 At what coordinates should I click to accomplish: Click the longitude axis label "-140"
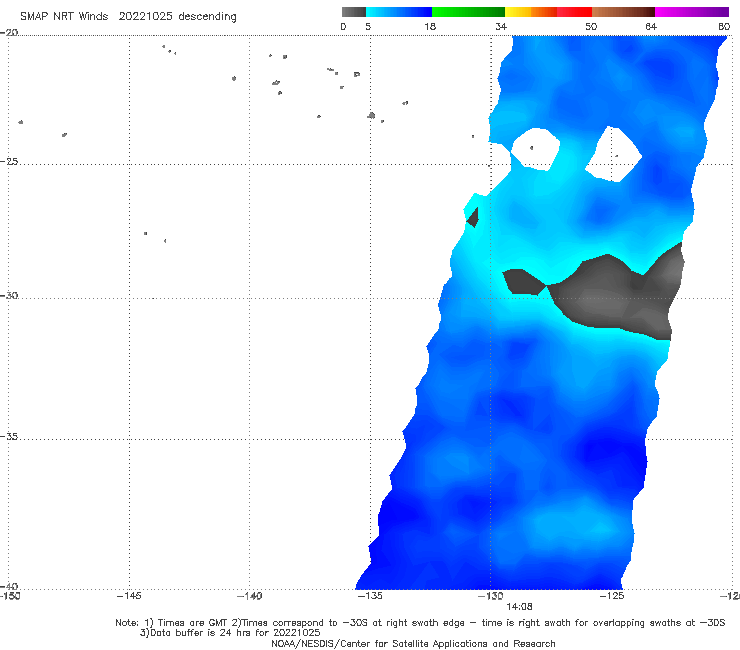[x=249, y=596]
